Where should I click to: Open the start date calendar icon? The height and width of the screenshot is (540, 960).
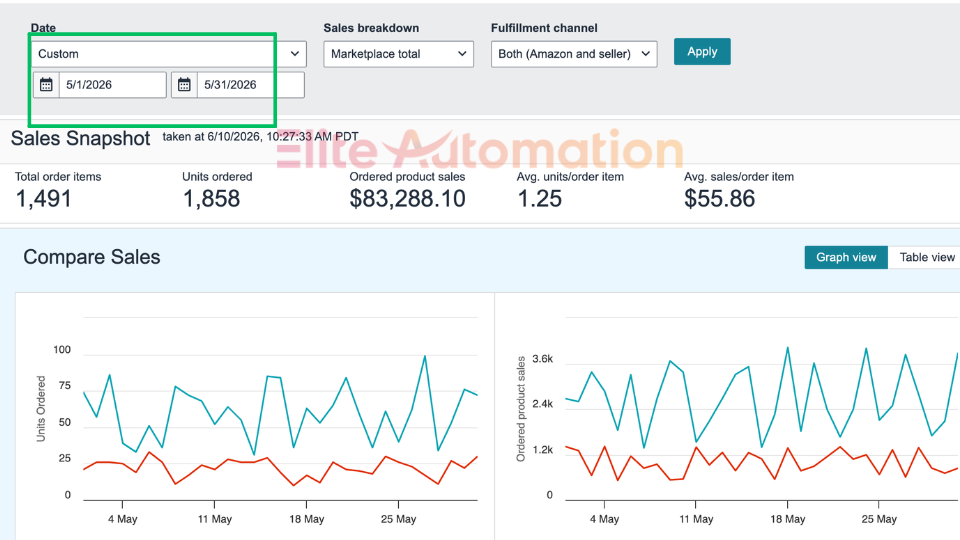point(46,85)
